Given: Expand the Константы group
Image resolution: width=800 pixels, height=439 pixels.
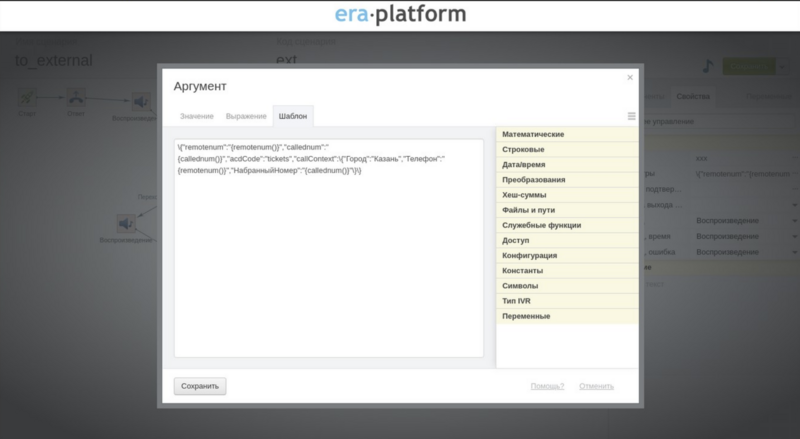Looking at the screenshot, I should 567,271.
